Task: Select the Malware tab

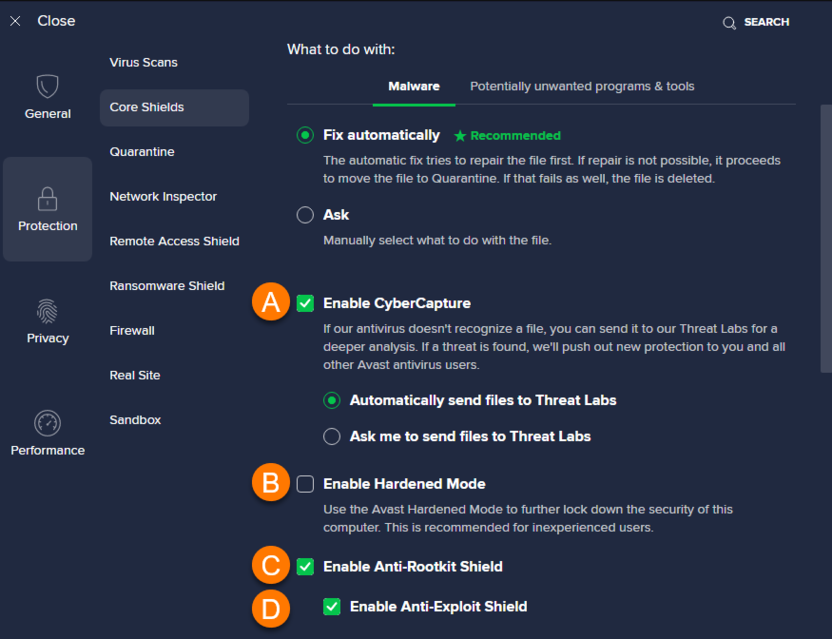Action: coord(414,86)
